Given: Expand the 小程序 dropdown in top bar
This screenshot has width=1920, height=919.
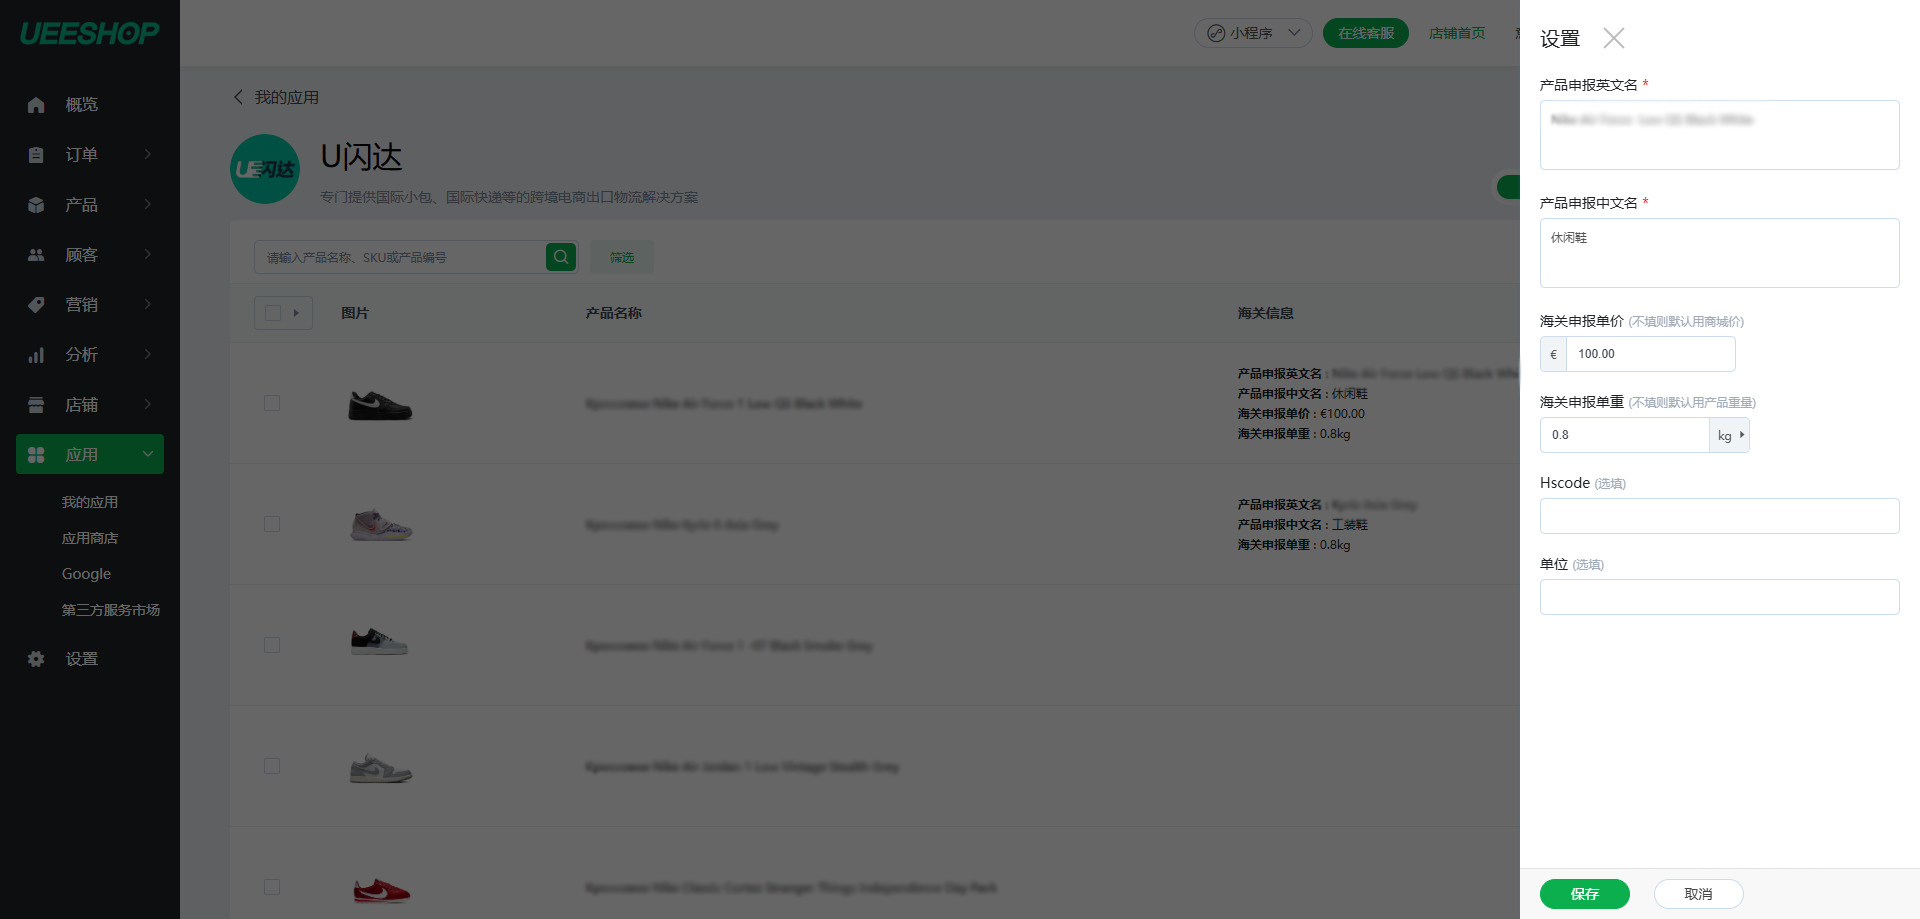Looking at the screenshot, I should click(x=1253, y=33).
